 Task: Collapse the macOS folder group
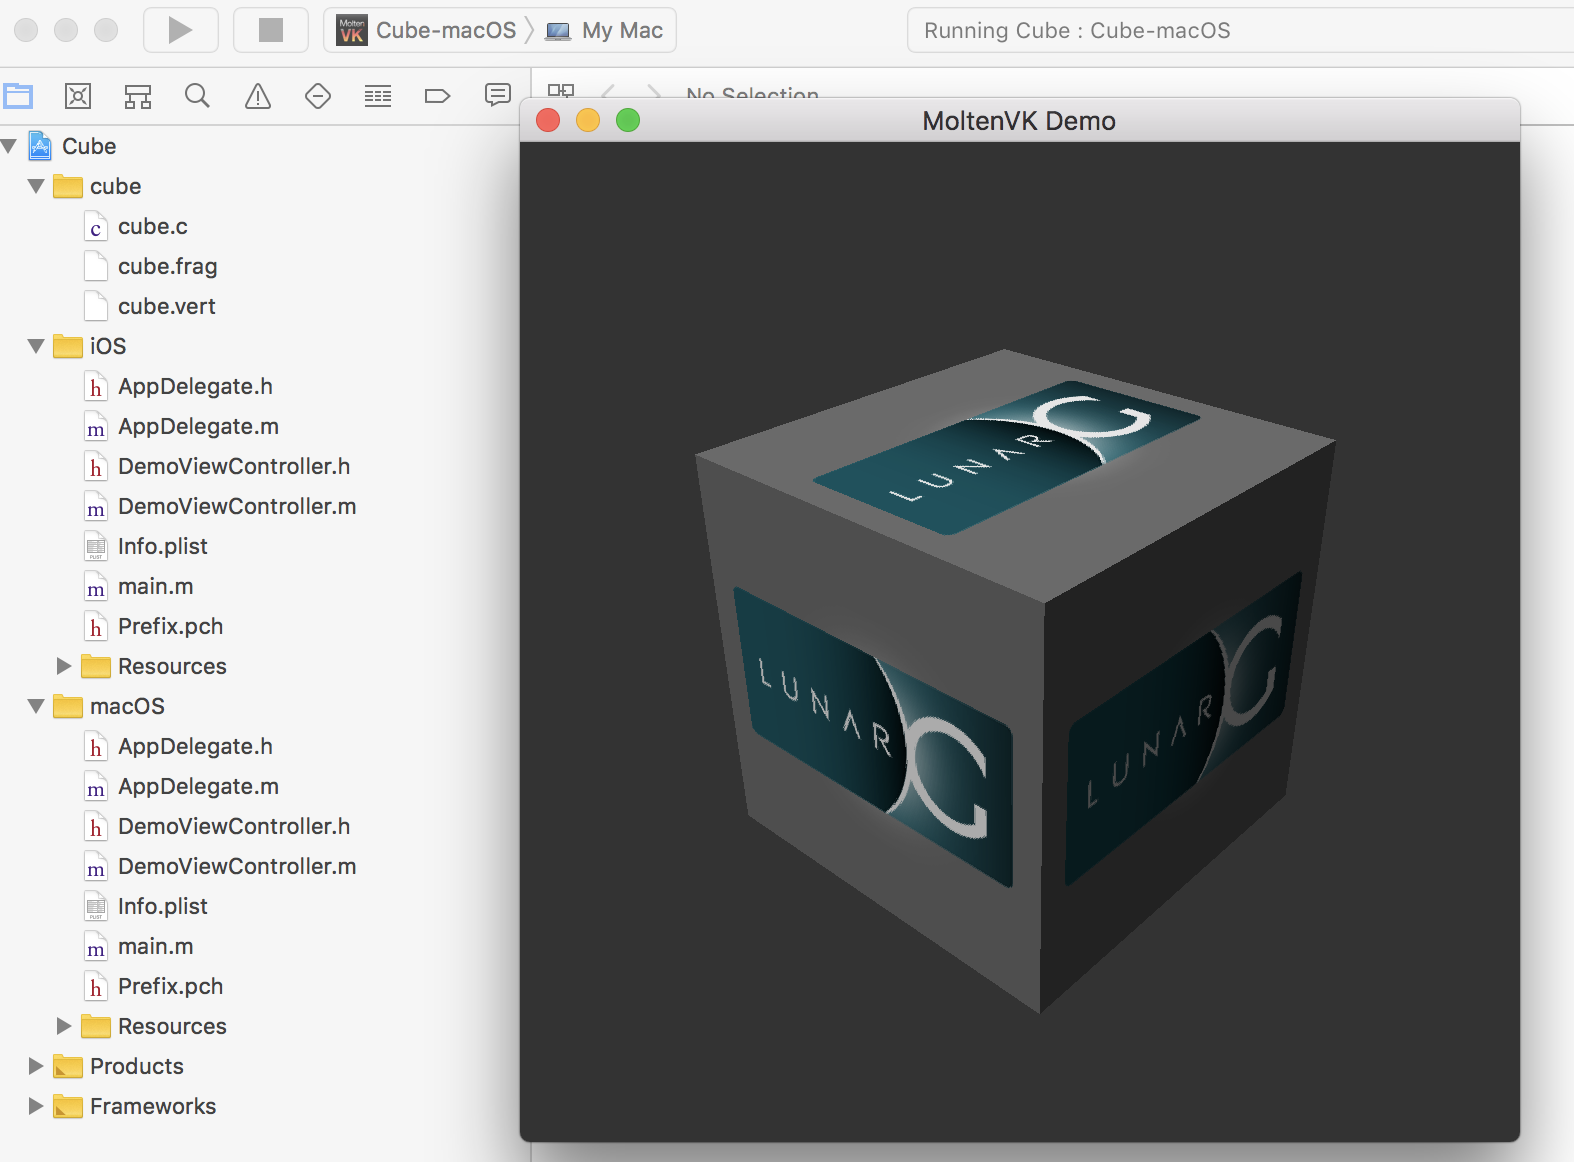(36, 706)
